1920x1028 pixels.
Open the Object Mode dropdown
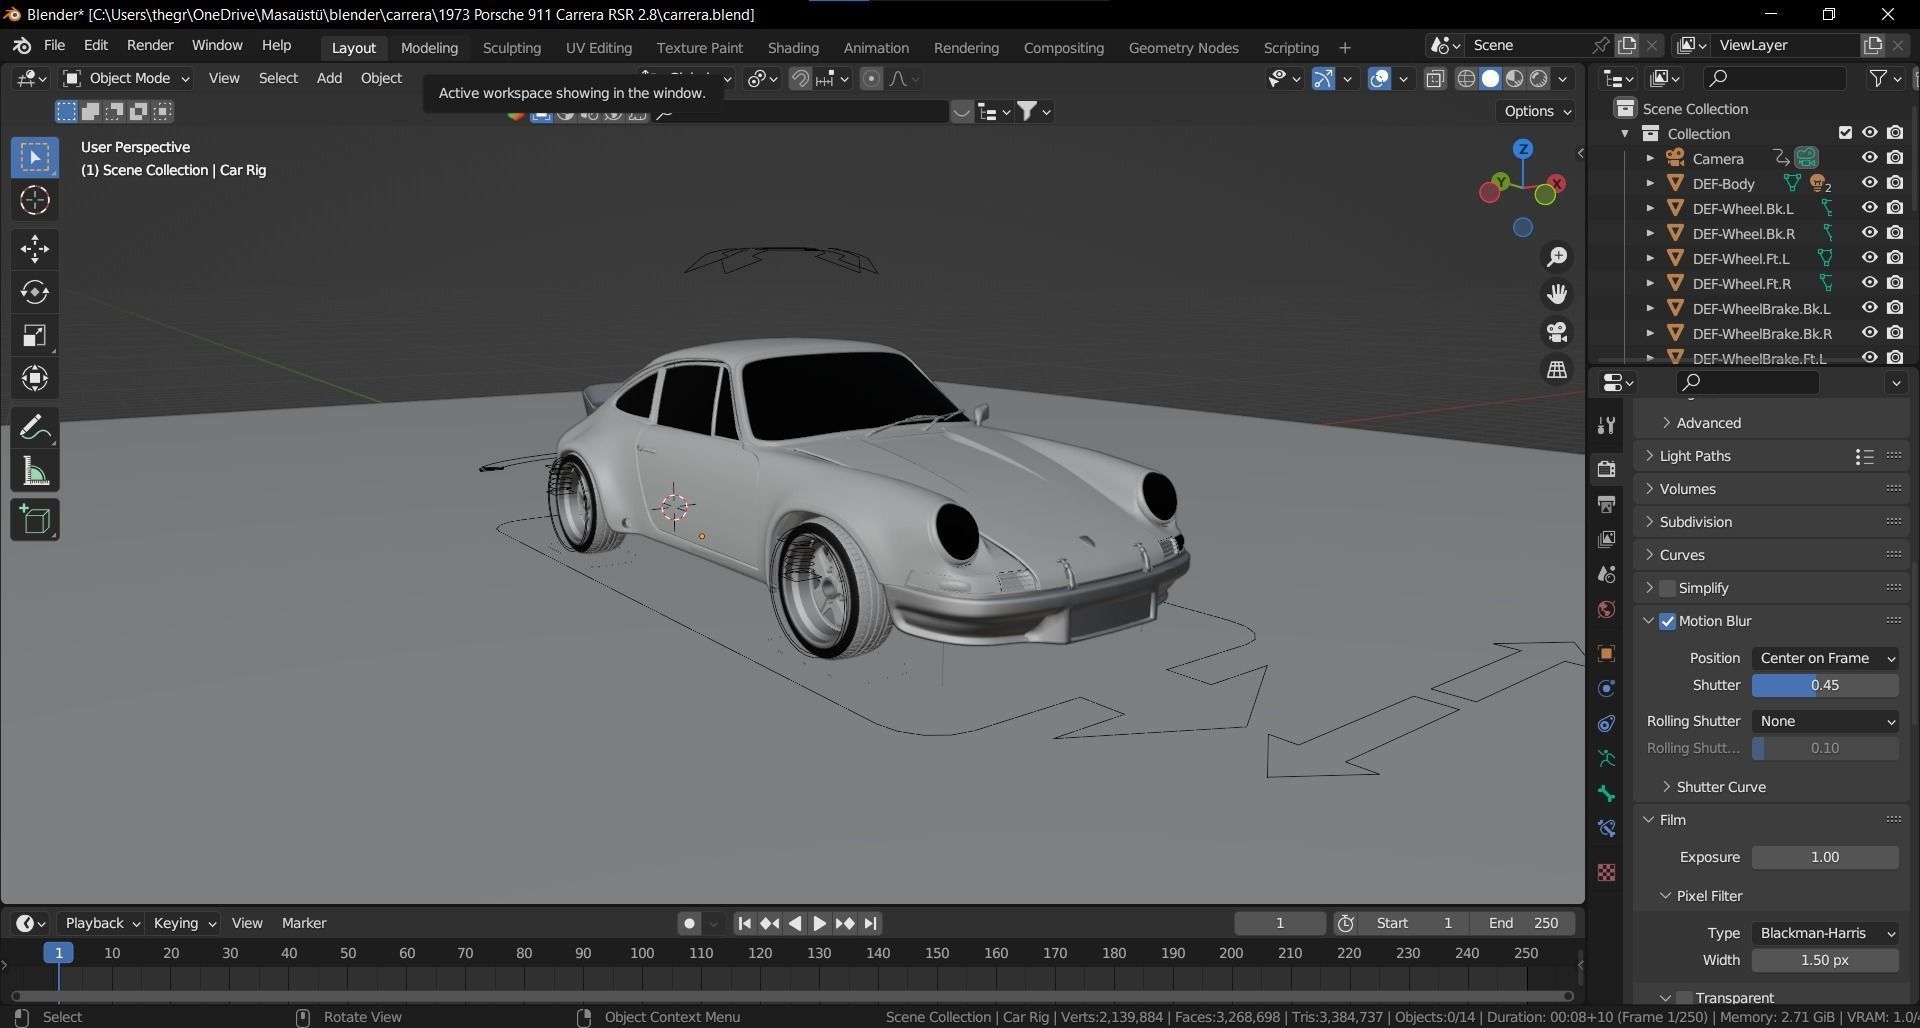point(126,78)
